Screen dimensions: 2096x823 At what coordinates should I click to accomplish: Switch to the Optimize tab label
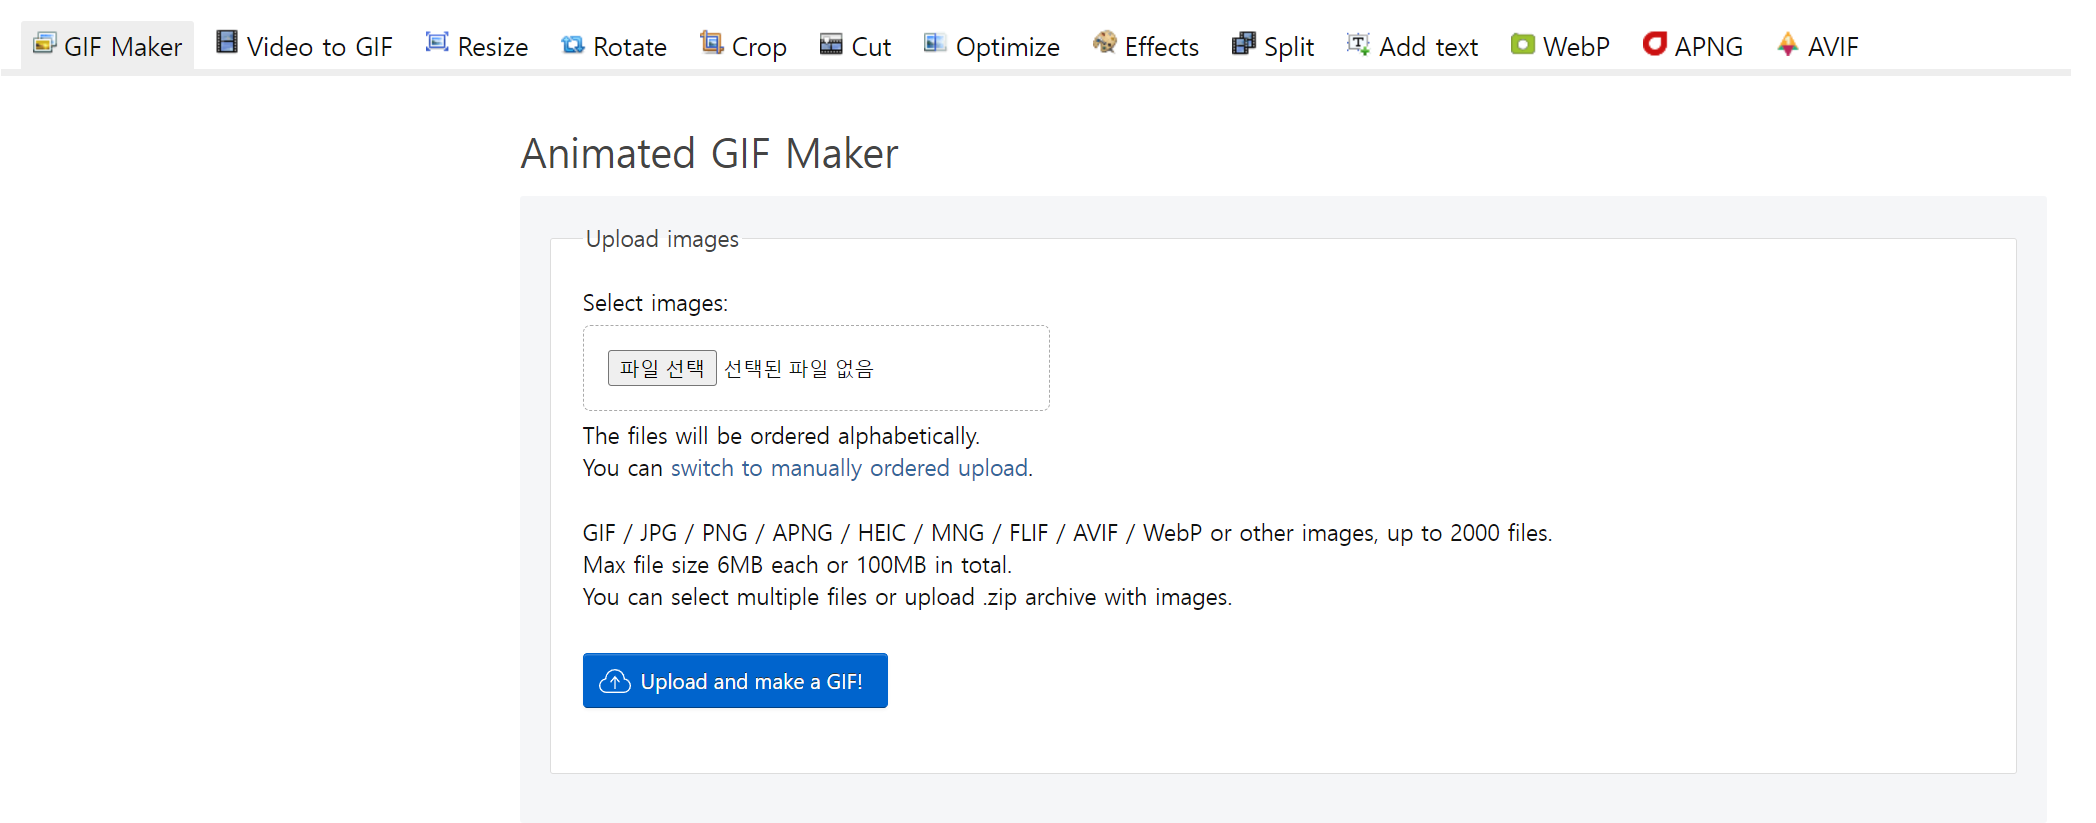(x=1008, y=47)
